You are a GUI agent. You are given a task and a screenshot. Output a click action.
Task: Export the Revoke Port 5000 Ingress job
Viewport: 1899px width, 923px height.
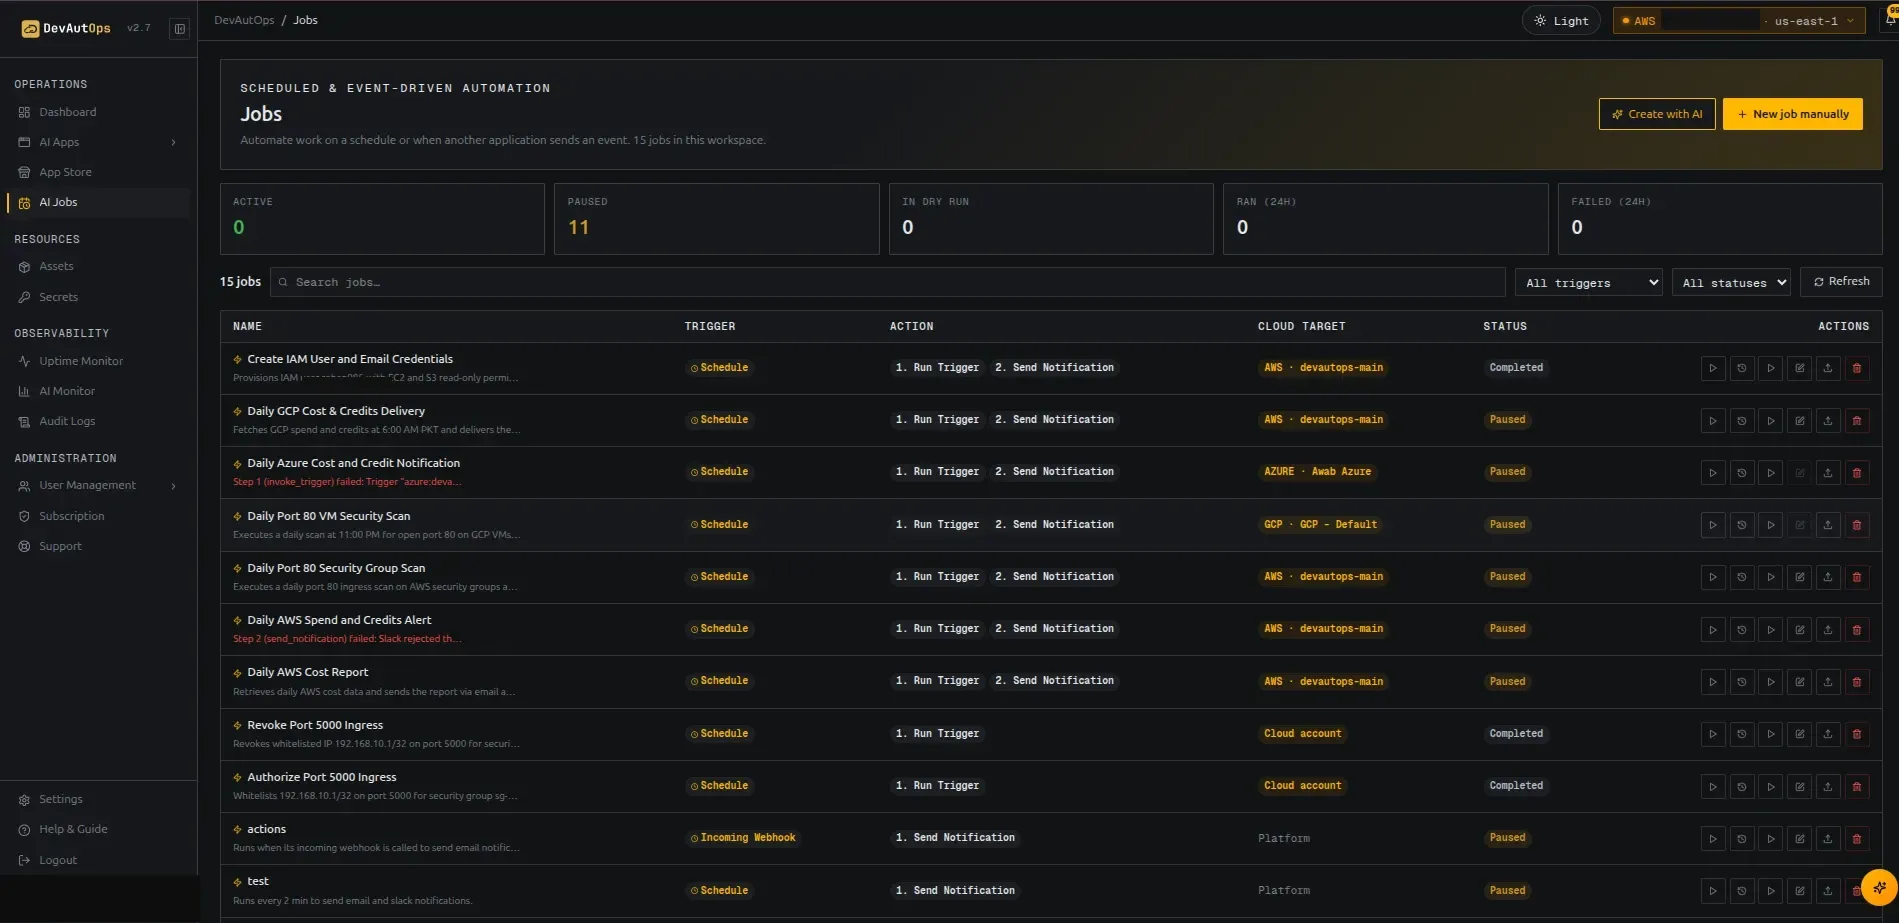(1828, 734)
